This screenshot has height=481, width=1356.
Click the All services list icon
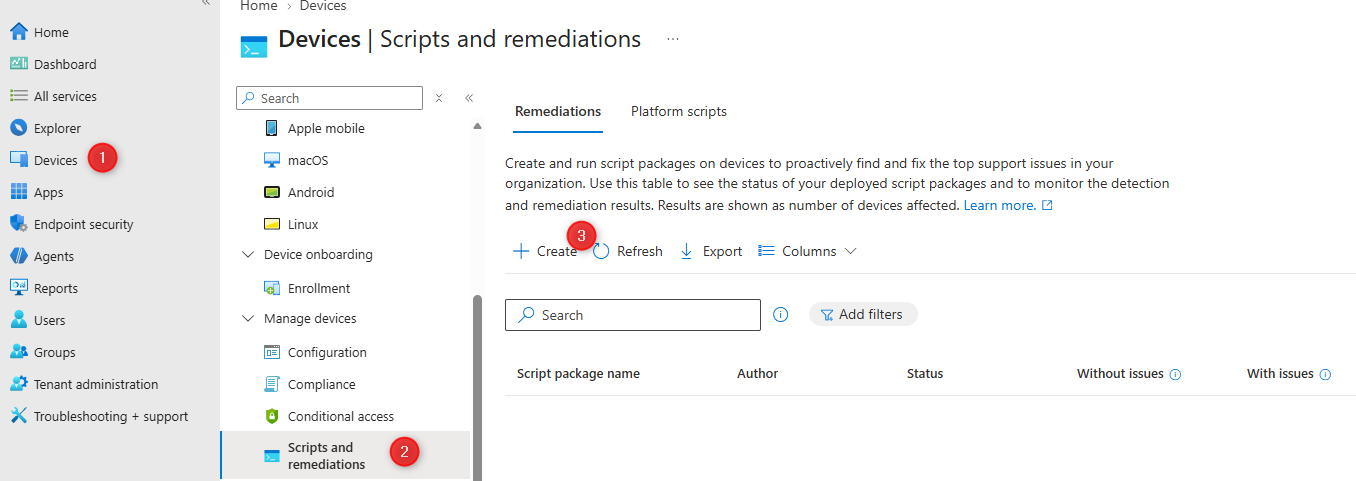click(x=18, y=96)
